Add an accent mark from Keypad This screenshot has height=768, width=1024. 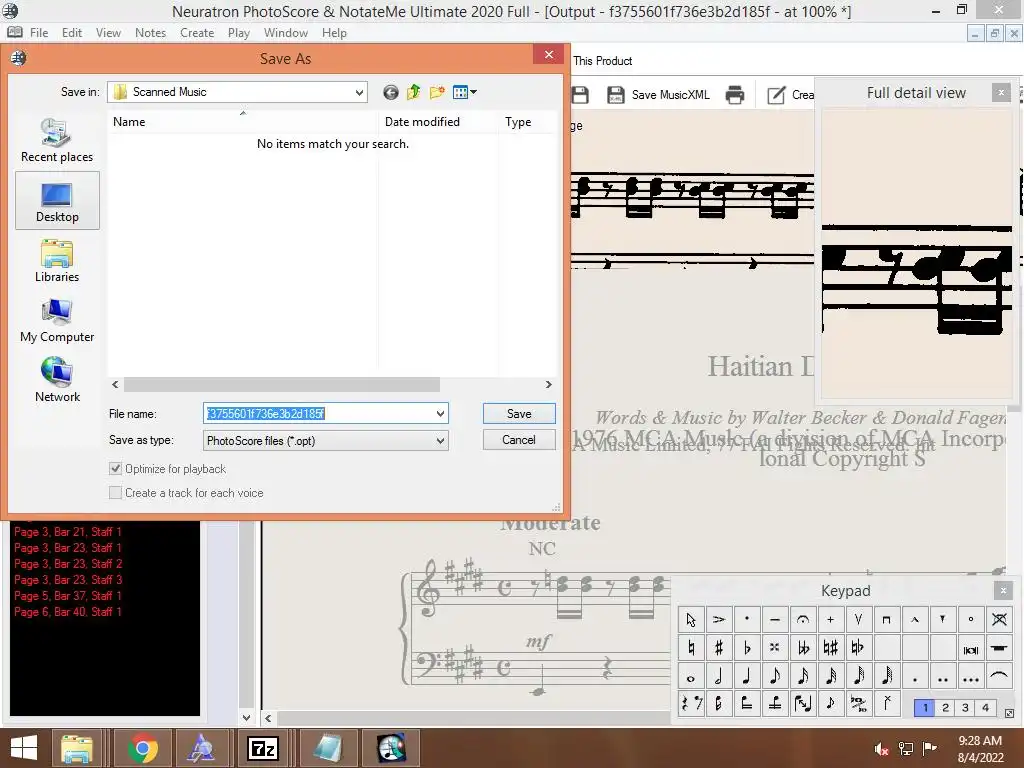click(718, 619)
